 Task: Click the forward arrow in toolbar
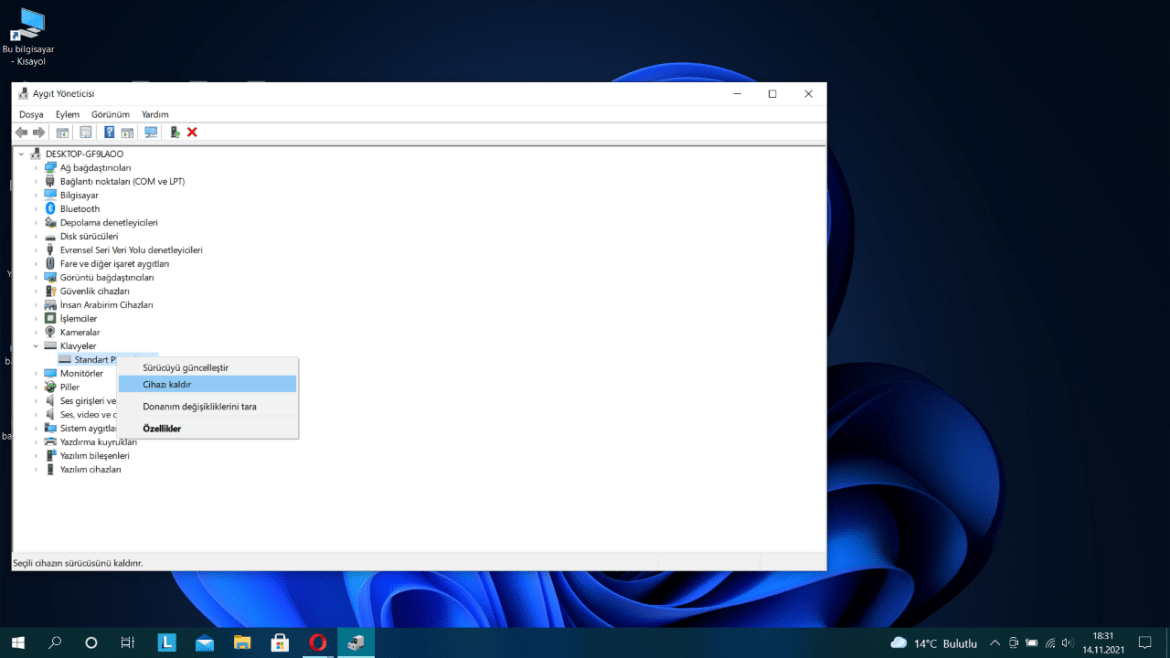click(39, 132)
